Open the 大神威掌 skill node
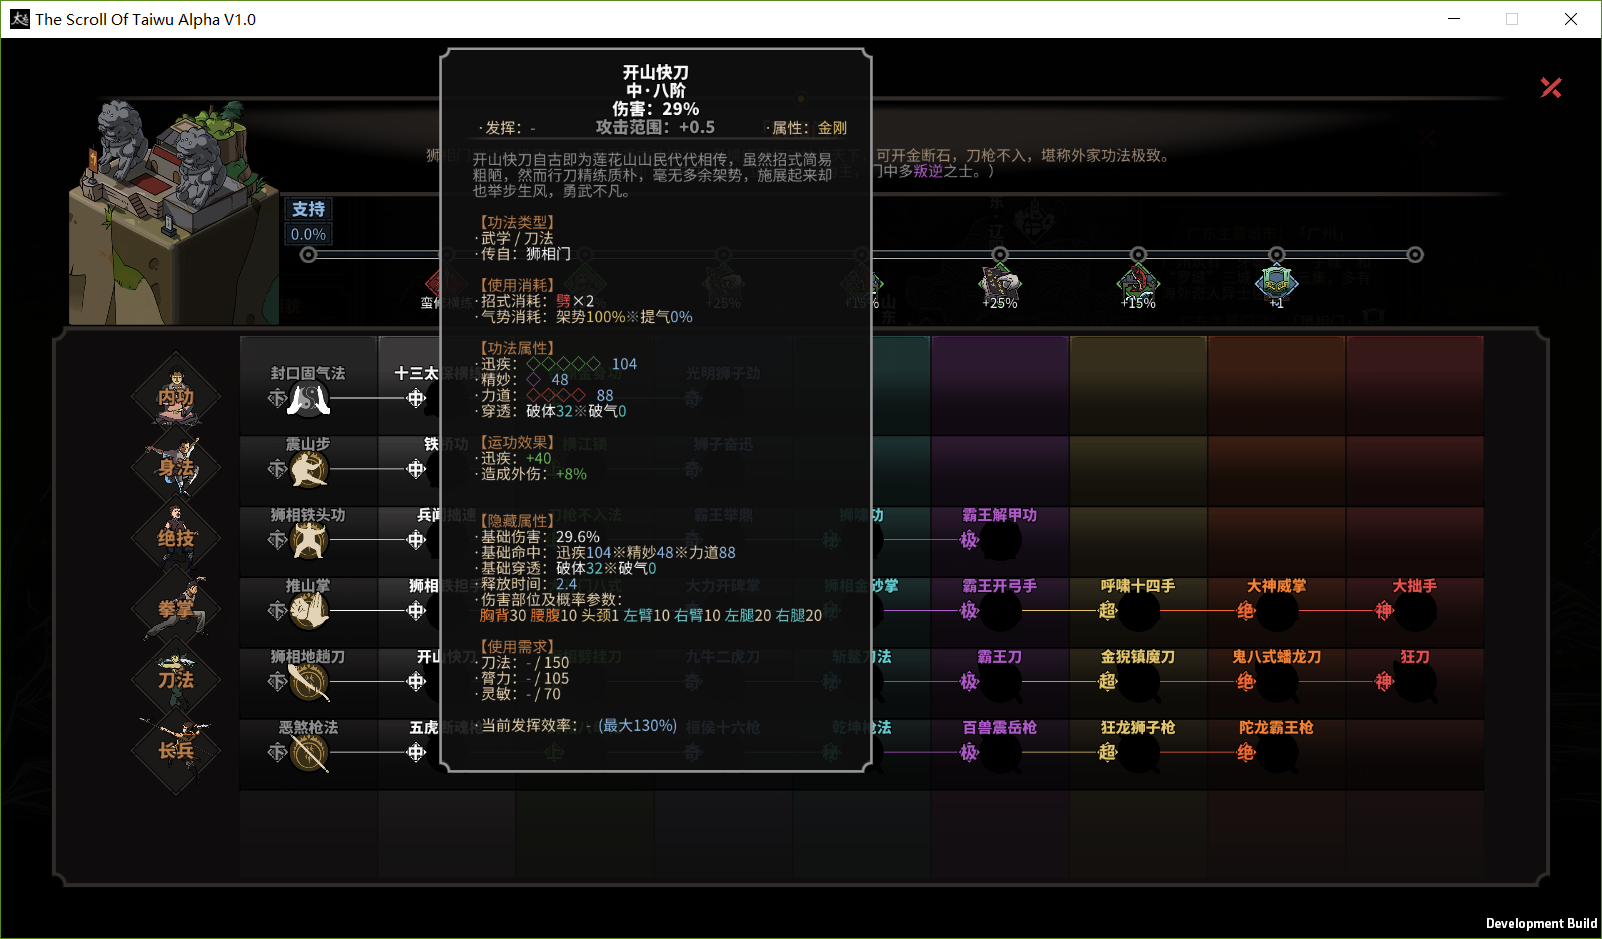This screenshot has height=939, width=1602. tap(1276, 611)
